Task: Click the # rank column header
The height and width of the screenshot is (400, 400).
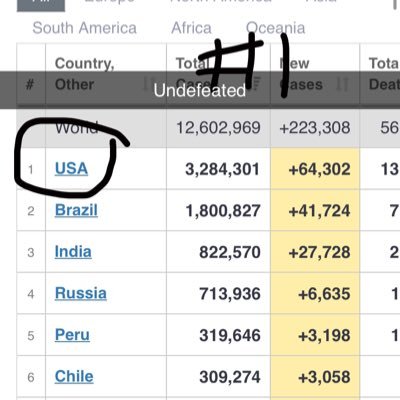Action: click(30, 84)
